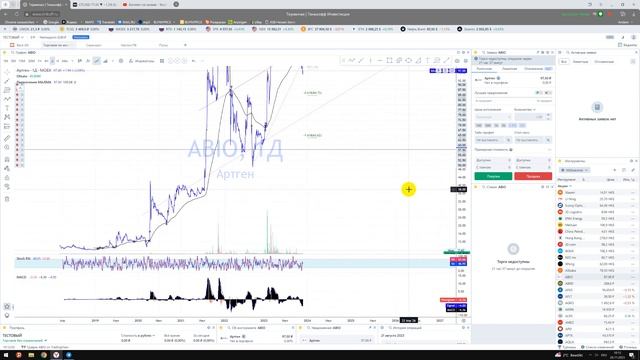Screen dimensions: 640x360
Task: Open the Виджеты widgets button
Action: pos(628,45)
